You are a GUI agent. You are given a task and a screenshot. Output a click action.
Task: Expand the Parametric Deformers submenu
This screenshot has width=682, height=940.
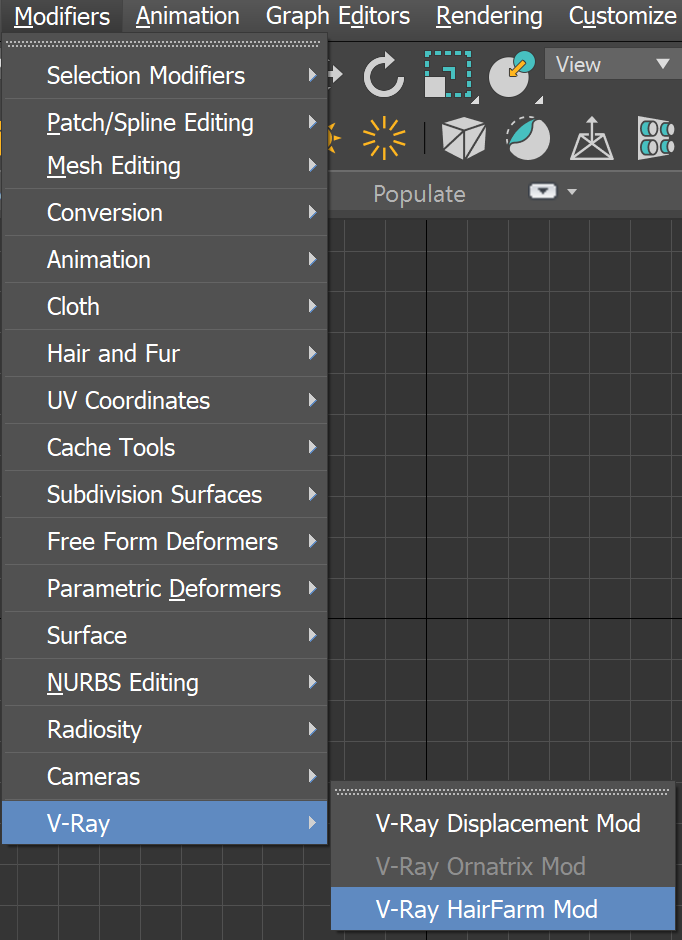tap(150, 589)
